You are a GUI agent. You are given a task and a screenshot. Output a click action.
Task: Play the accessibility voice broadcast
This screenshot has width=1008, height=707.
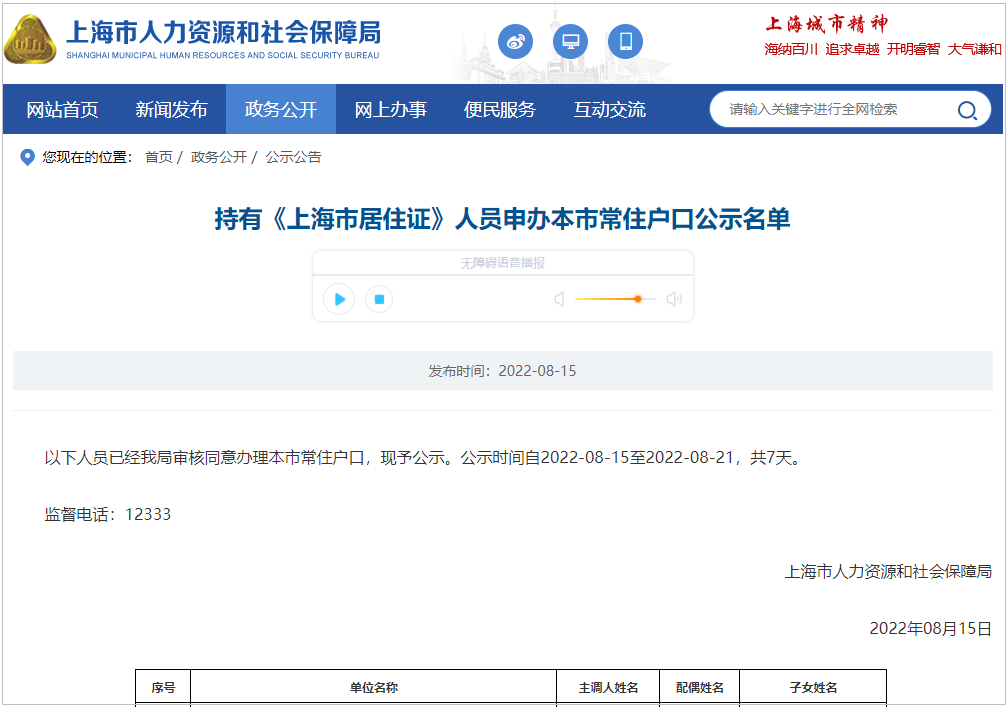tap(339, 299)
